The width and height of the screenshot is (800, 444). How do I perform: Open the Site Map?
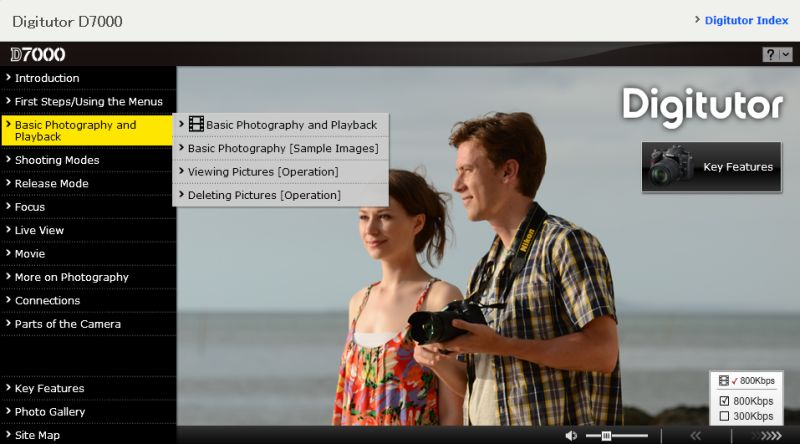click(37, 435)
